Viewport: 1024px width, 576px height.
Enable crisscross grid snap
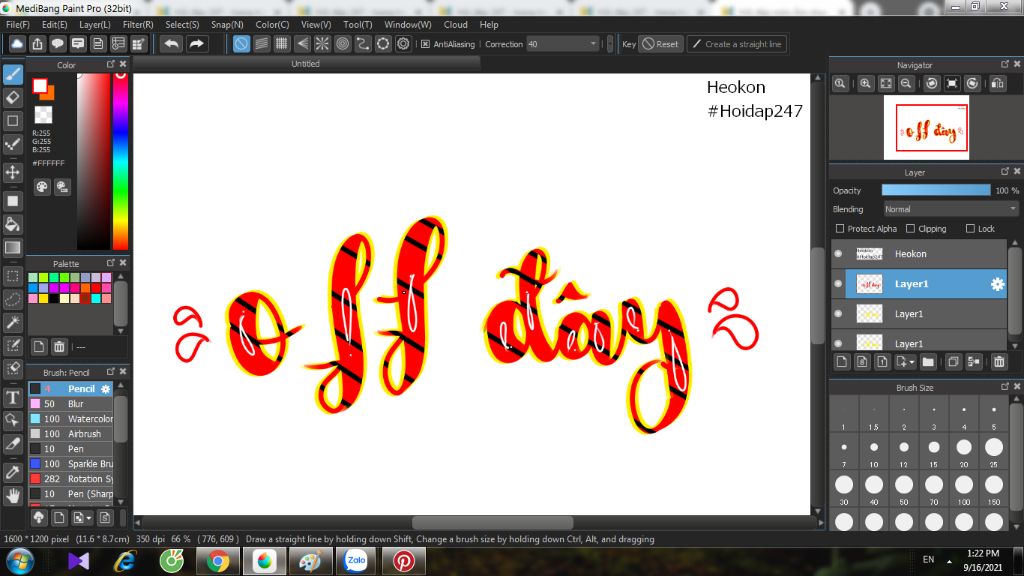281,44
